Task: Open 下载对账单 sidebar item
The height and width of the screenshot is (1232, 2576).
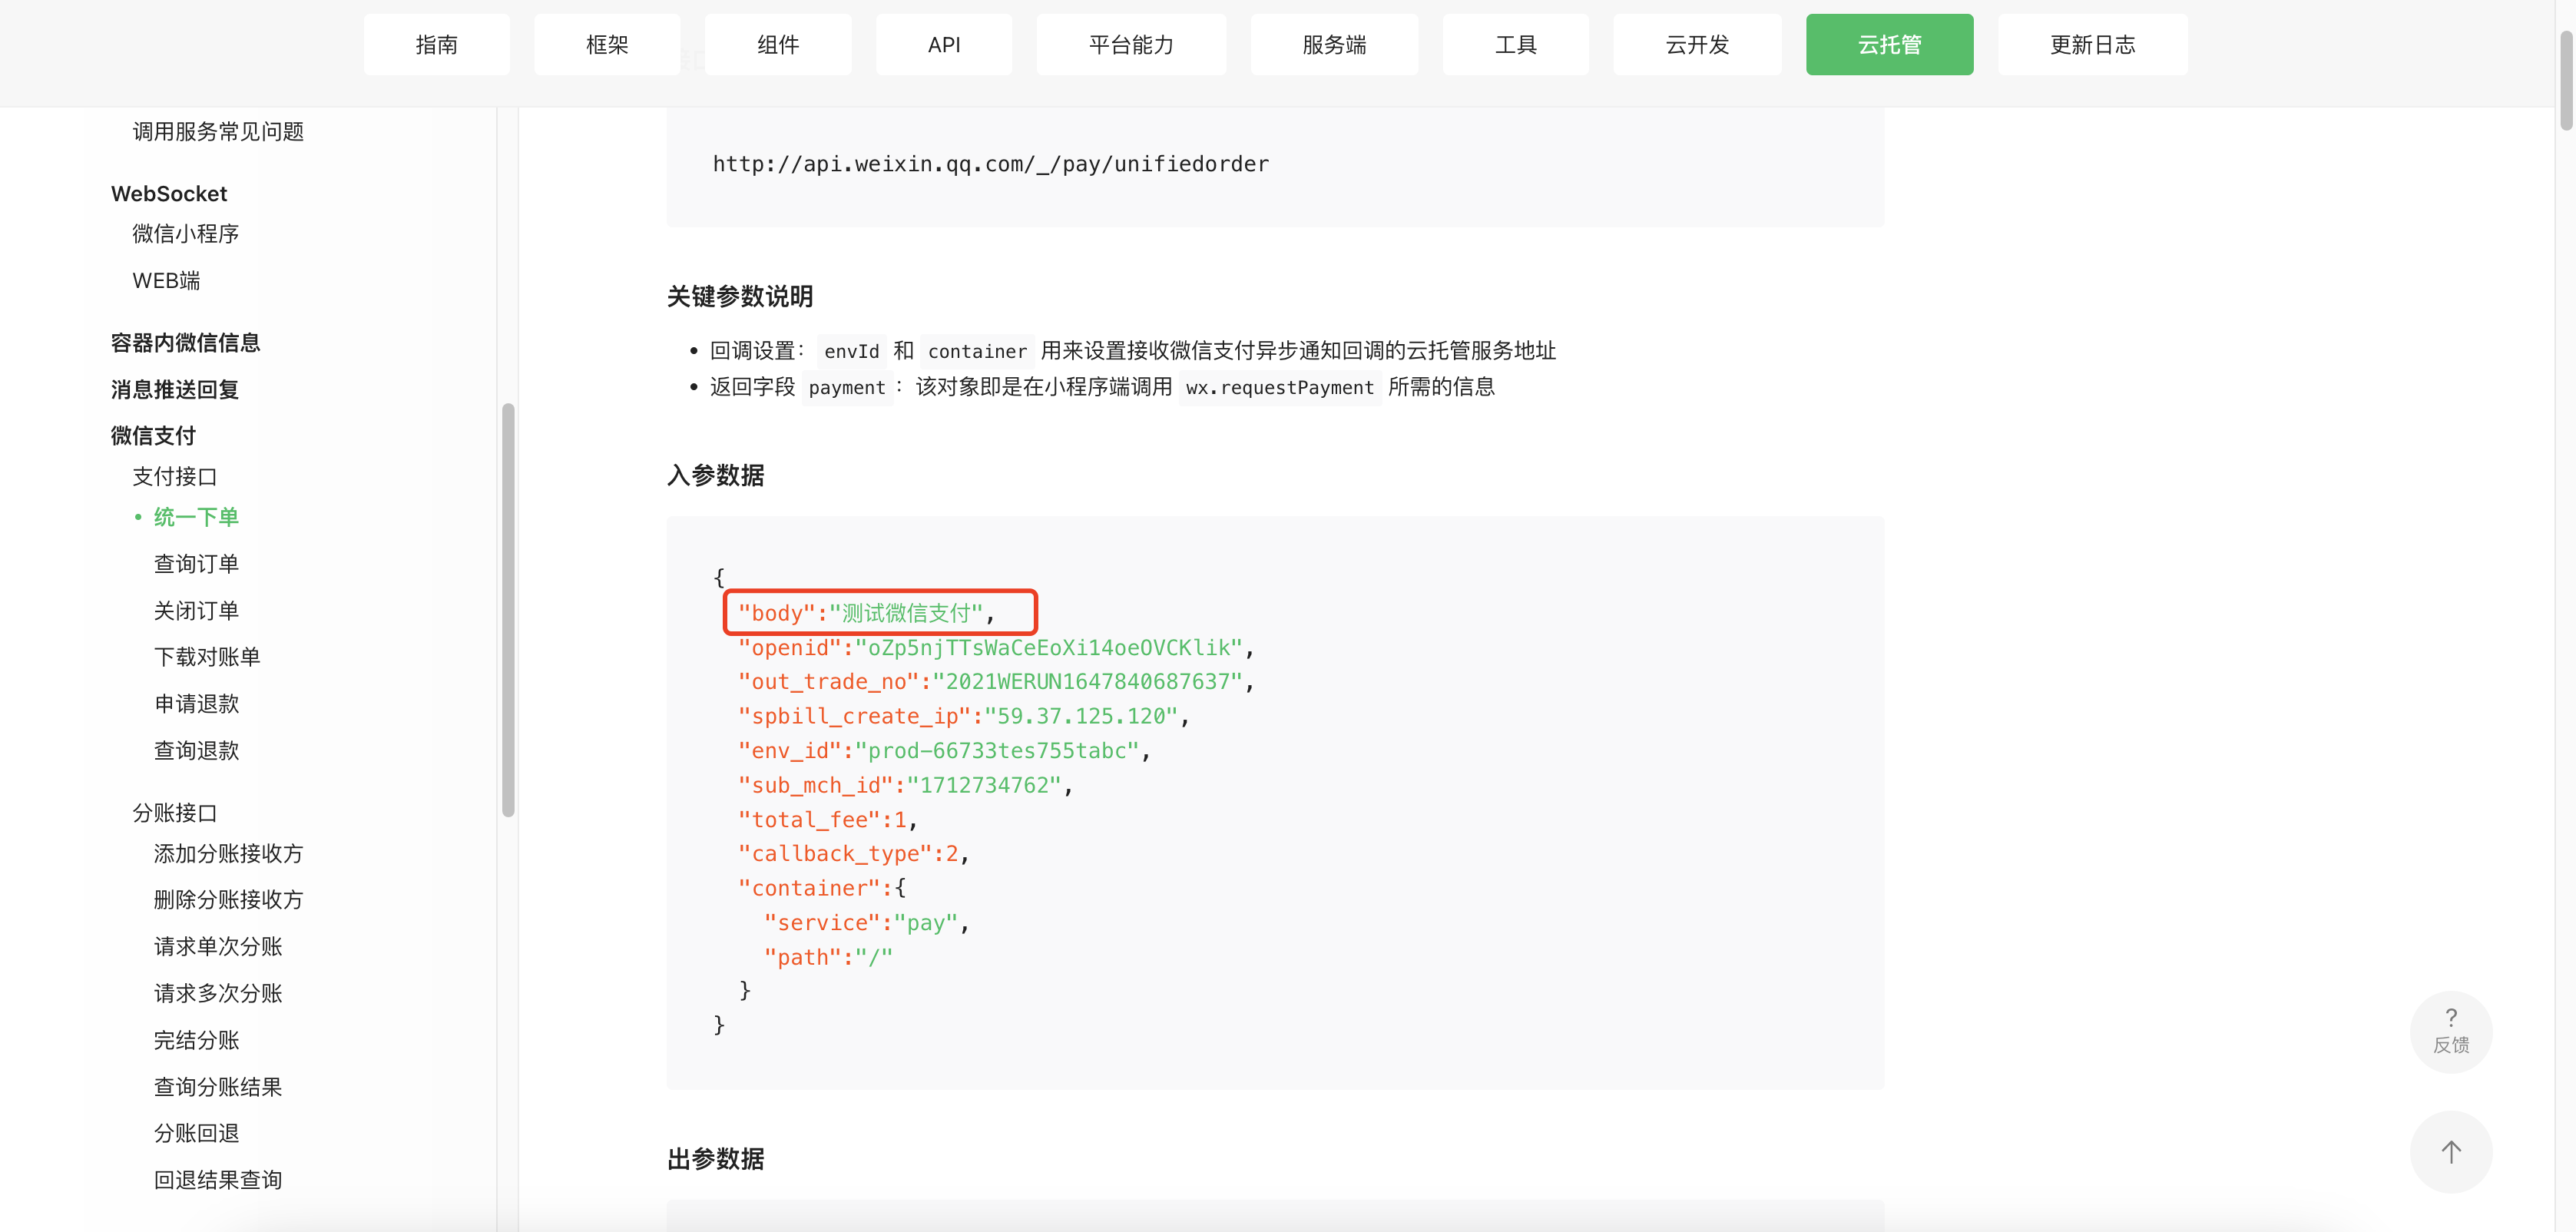Action: coord(207,657)
